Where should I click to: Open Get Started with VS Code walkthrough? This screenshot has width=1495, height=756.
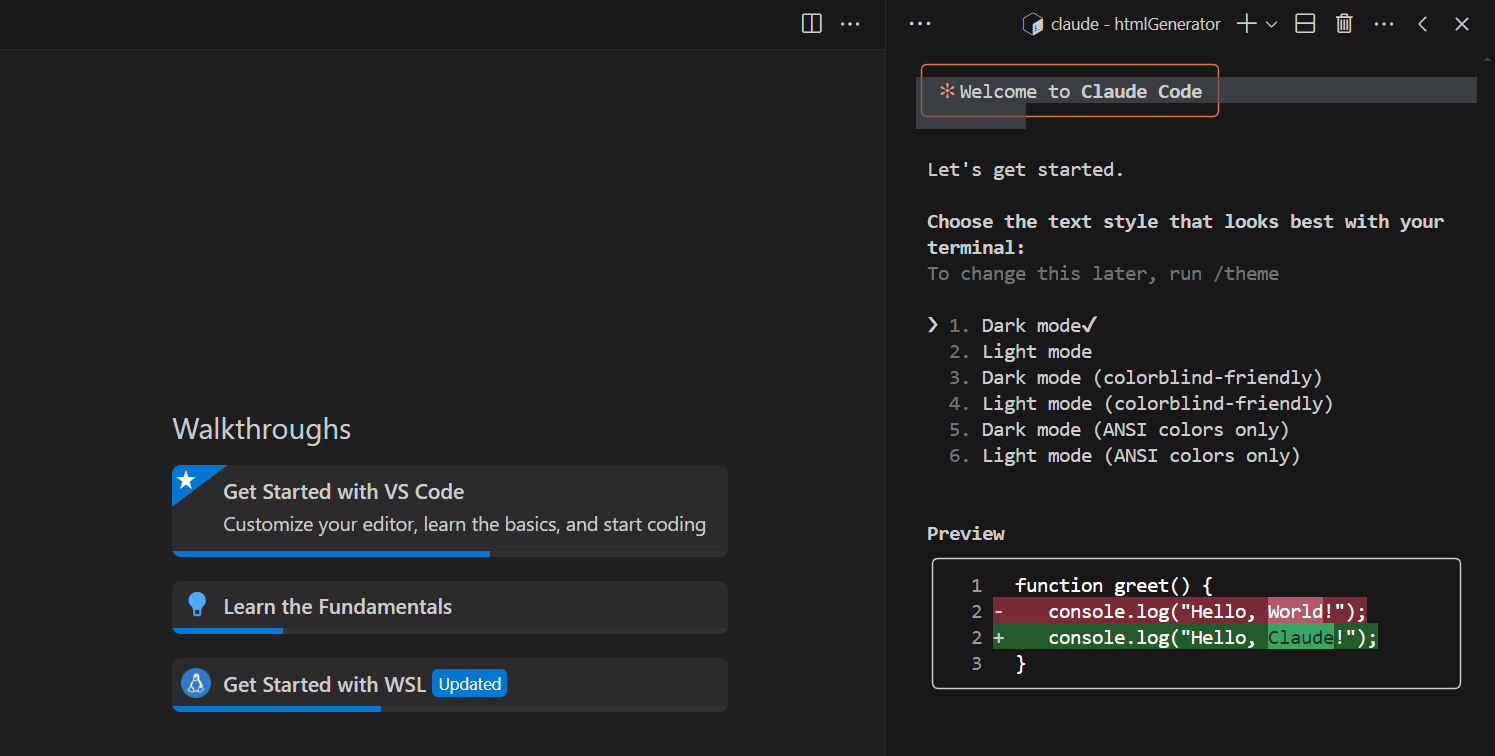tap(449, 510)
